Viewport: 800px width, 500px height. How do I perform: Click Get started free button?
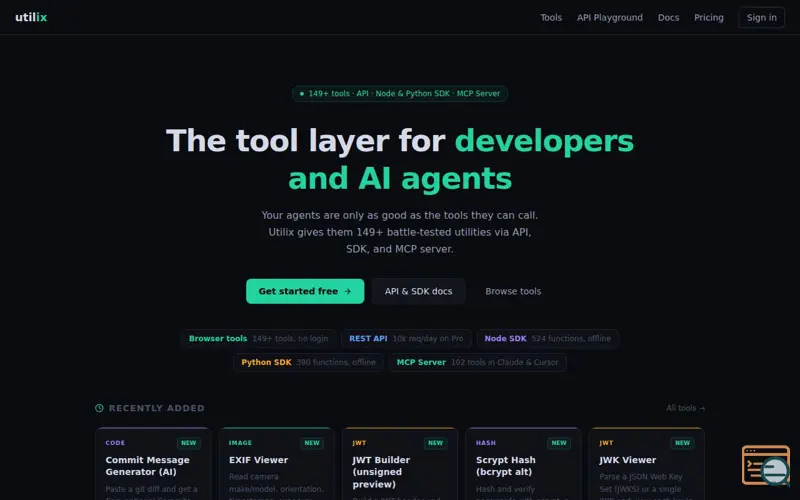(305, 291)
